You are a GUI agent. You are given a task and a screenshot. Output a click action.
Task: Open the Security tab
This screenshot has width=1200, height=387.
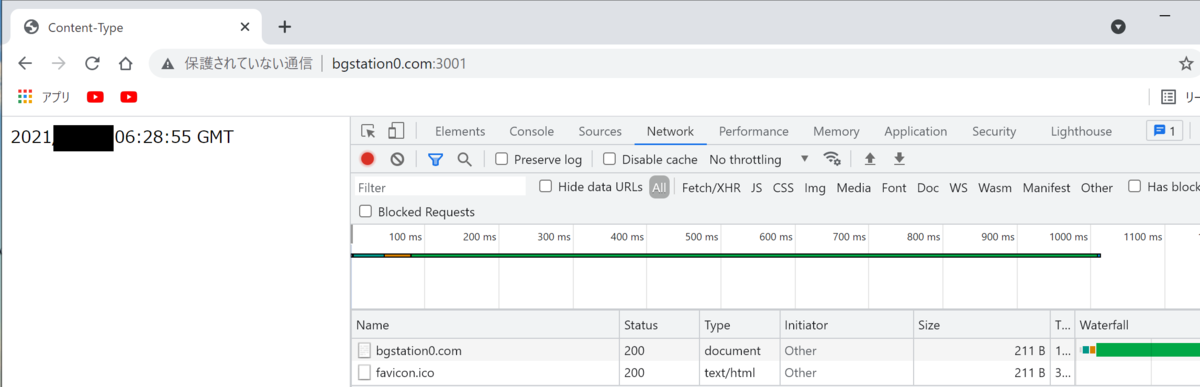[x=994, y=131]
